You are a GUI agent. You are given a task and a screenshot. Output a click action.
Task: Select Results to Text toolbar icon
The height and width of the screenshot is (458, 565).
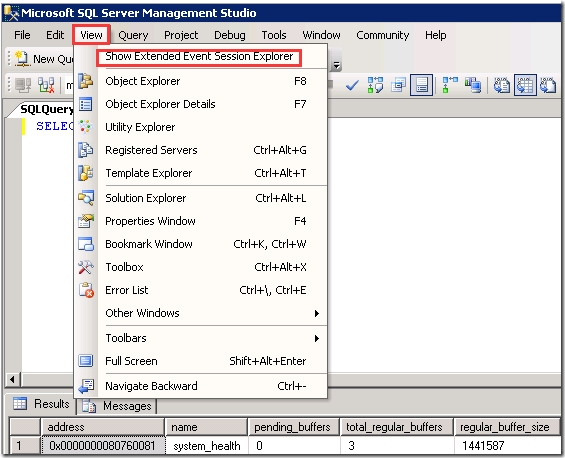pyautogui.click(x=502, y=85)
